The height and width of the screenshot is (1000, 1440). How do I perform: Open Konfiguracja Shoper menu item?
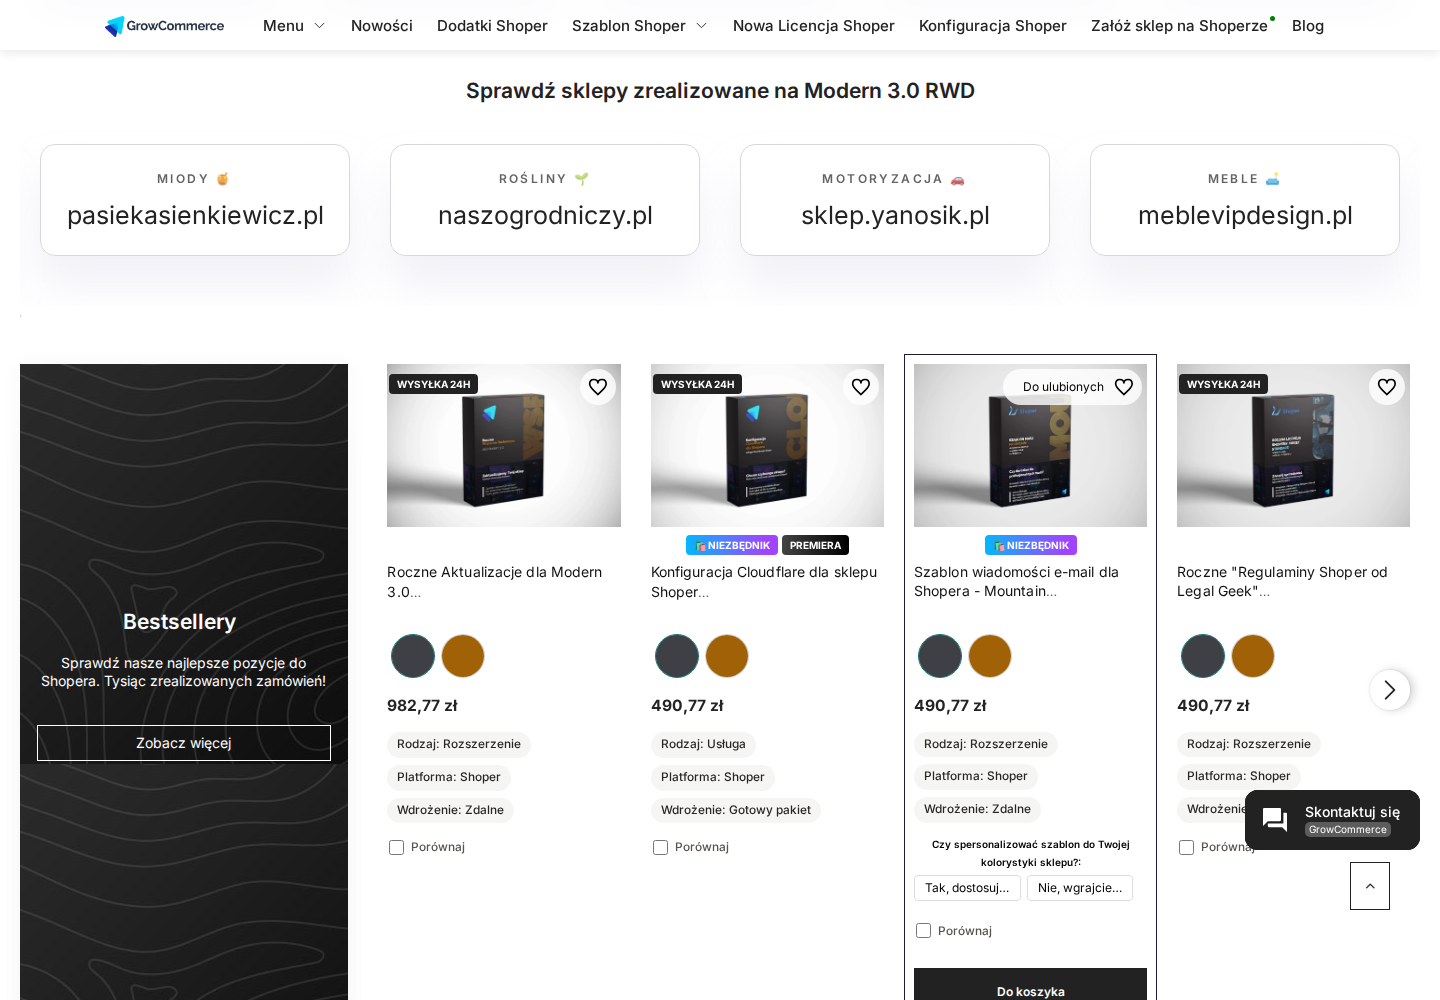[993, 26]
